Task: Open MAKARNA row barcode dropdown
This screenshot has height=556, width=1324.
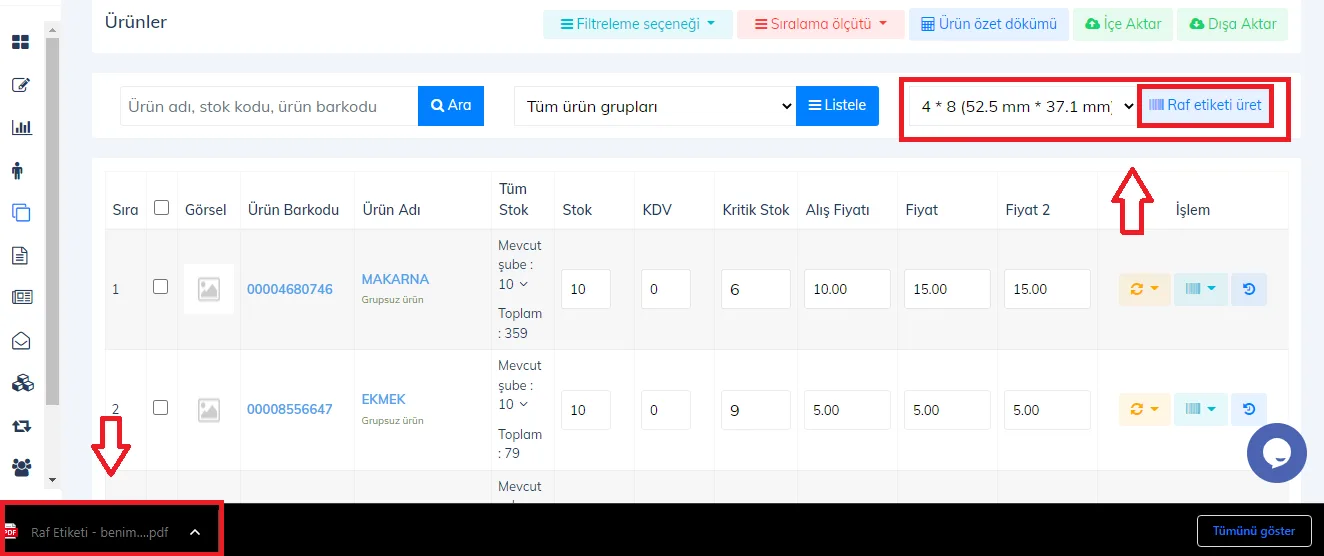Action: 1200,289
